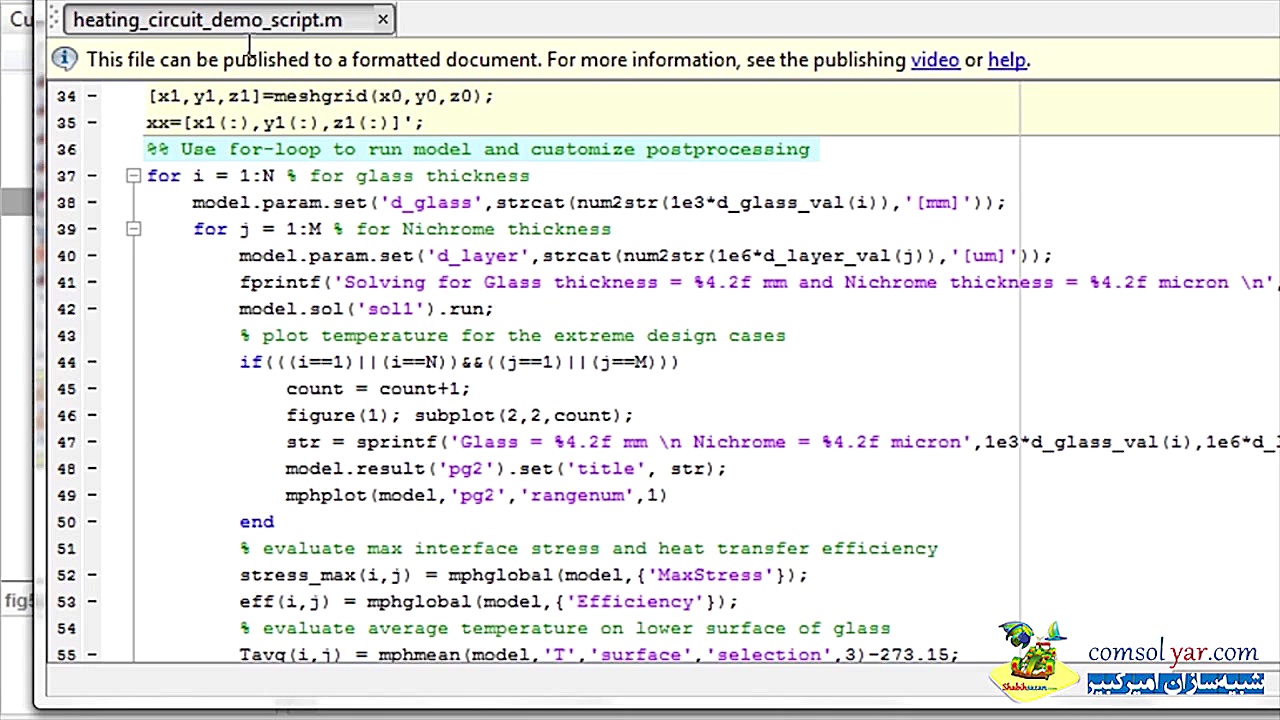Click the 'count = count+1;' line
Image resolution: width=1280 pixels, height=720 pixels.
[378, 389]
